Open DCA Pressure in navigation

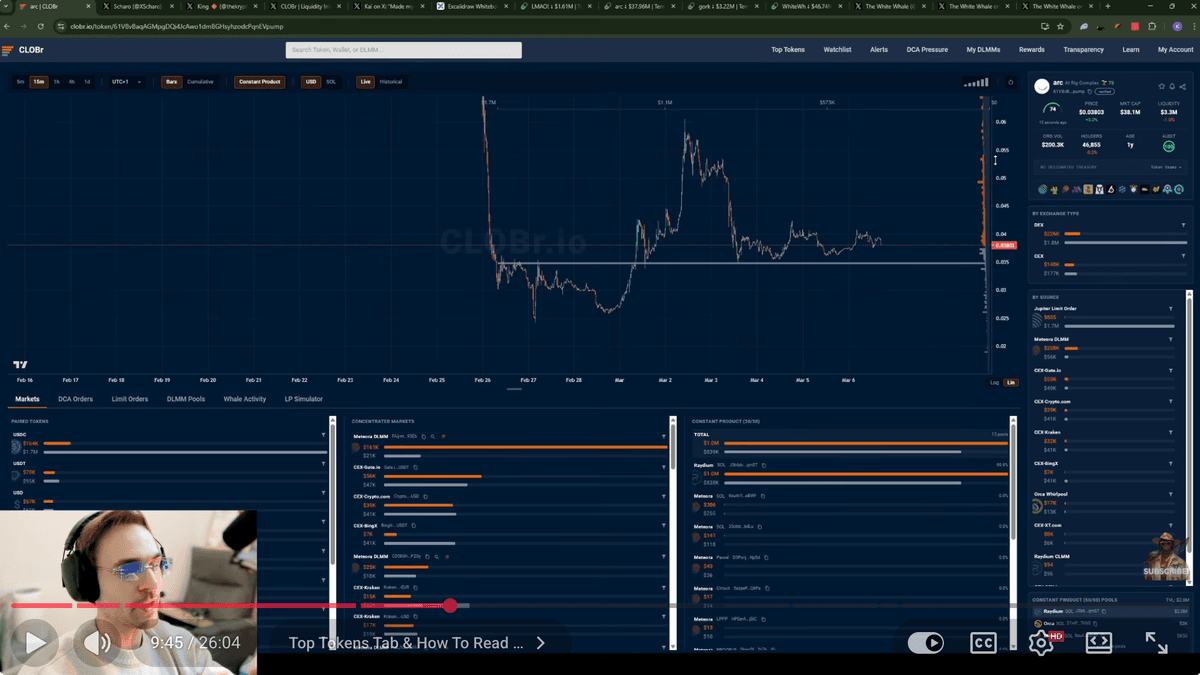coord(927,49)
